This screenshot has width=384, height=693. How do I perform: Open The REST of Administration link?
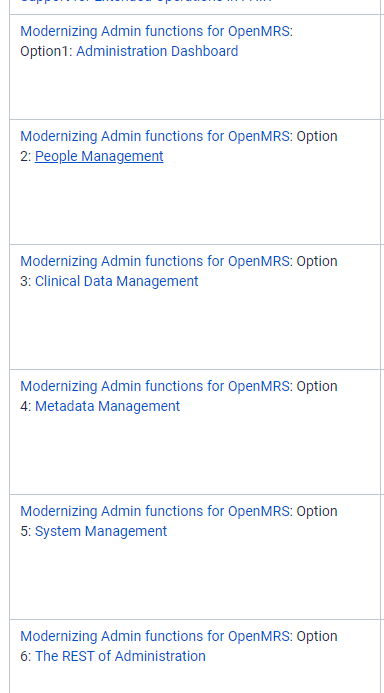click(120, 656)
